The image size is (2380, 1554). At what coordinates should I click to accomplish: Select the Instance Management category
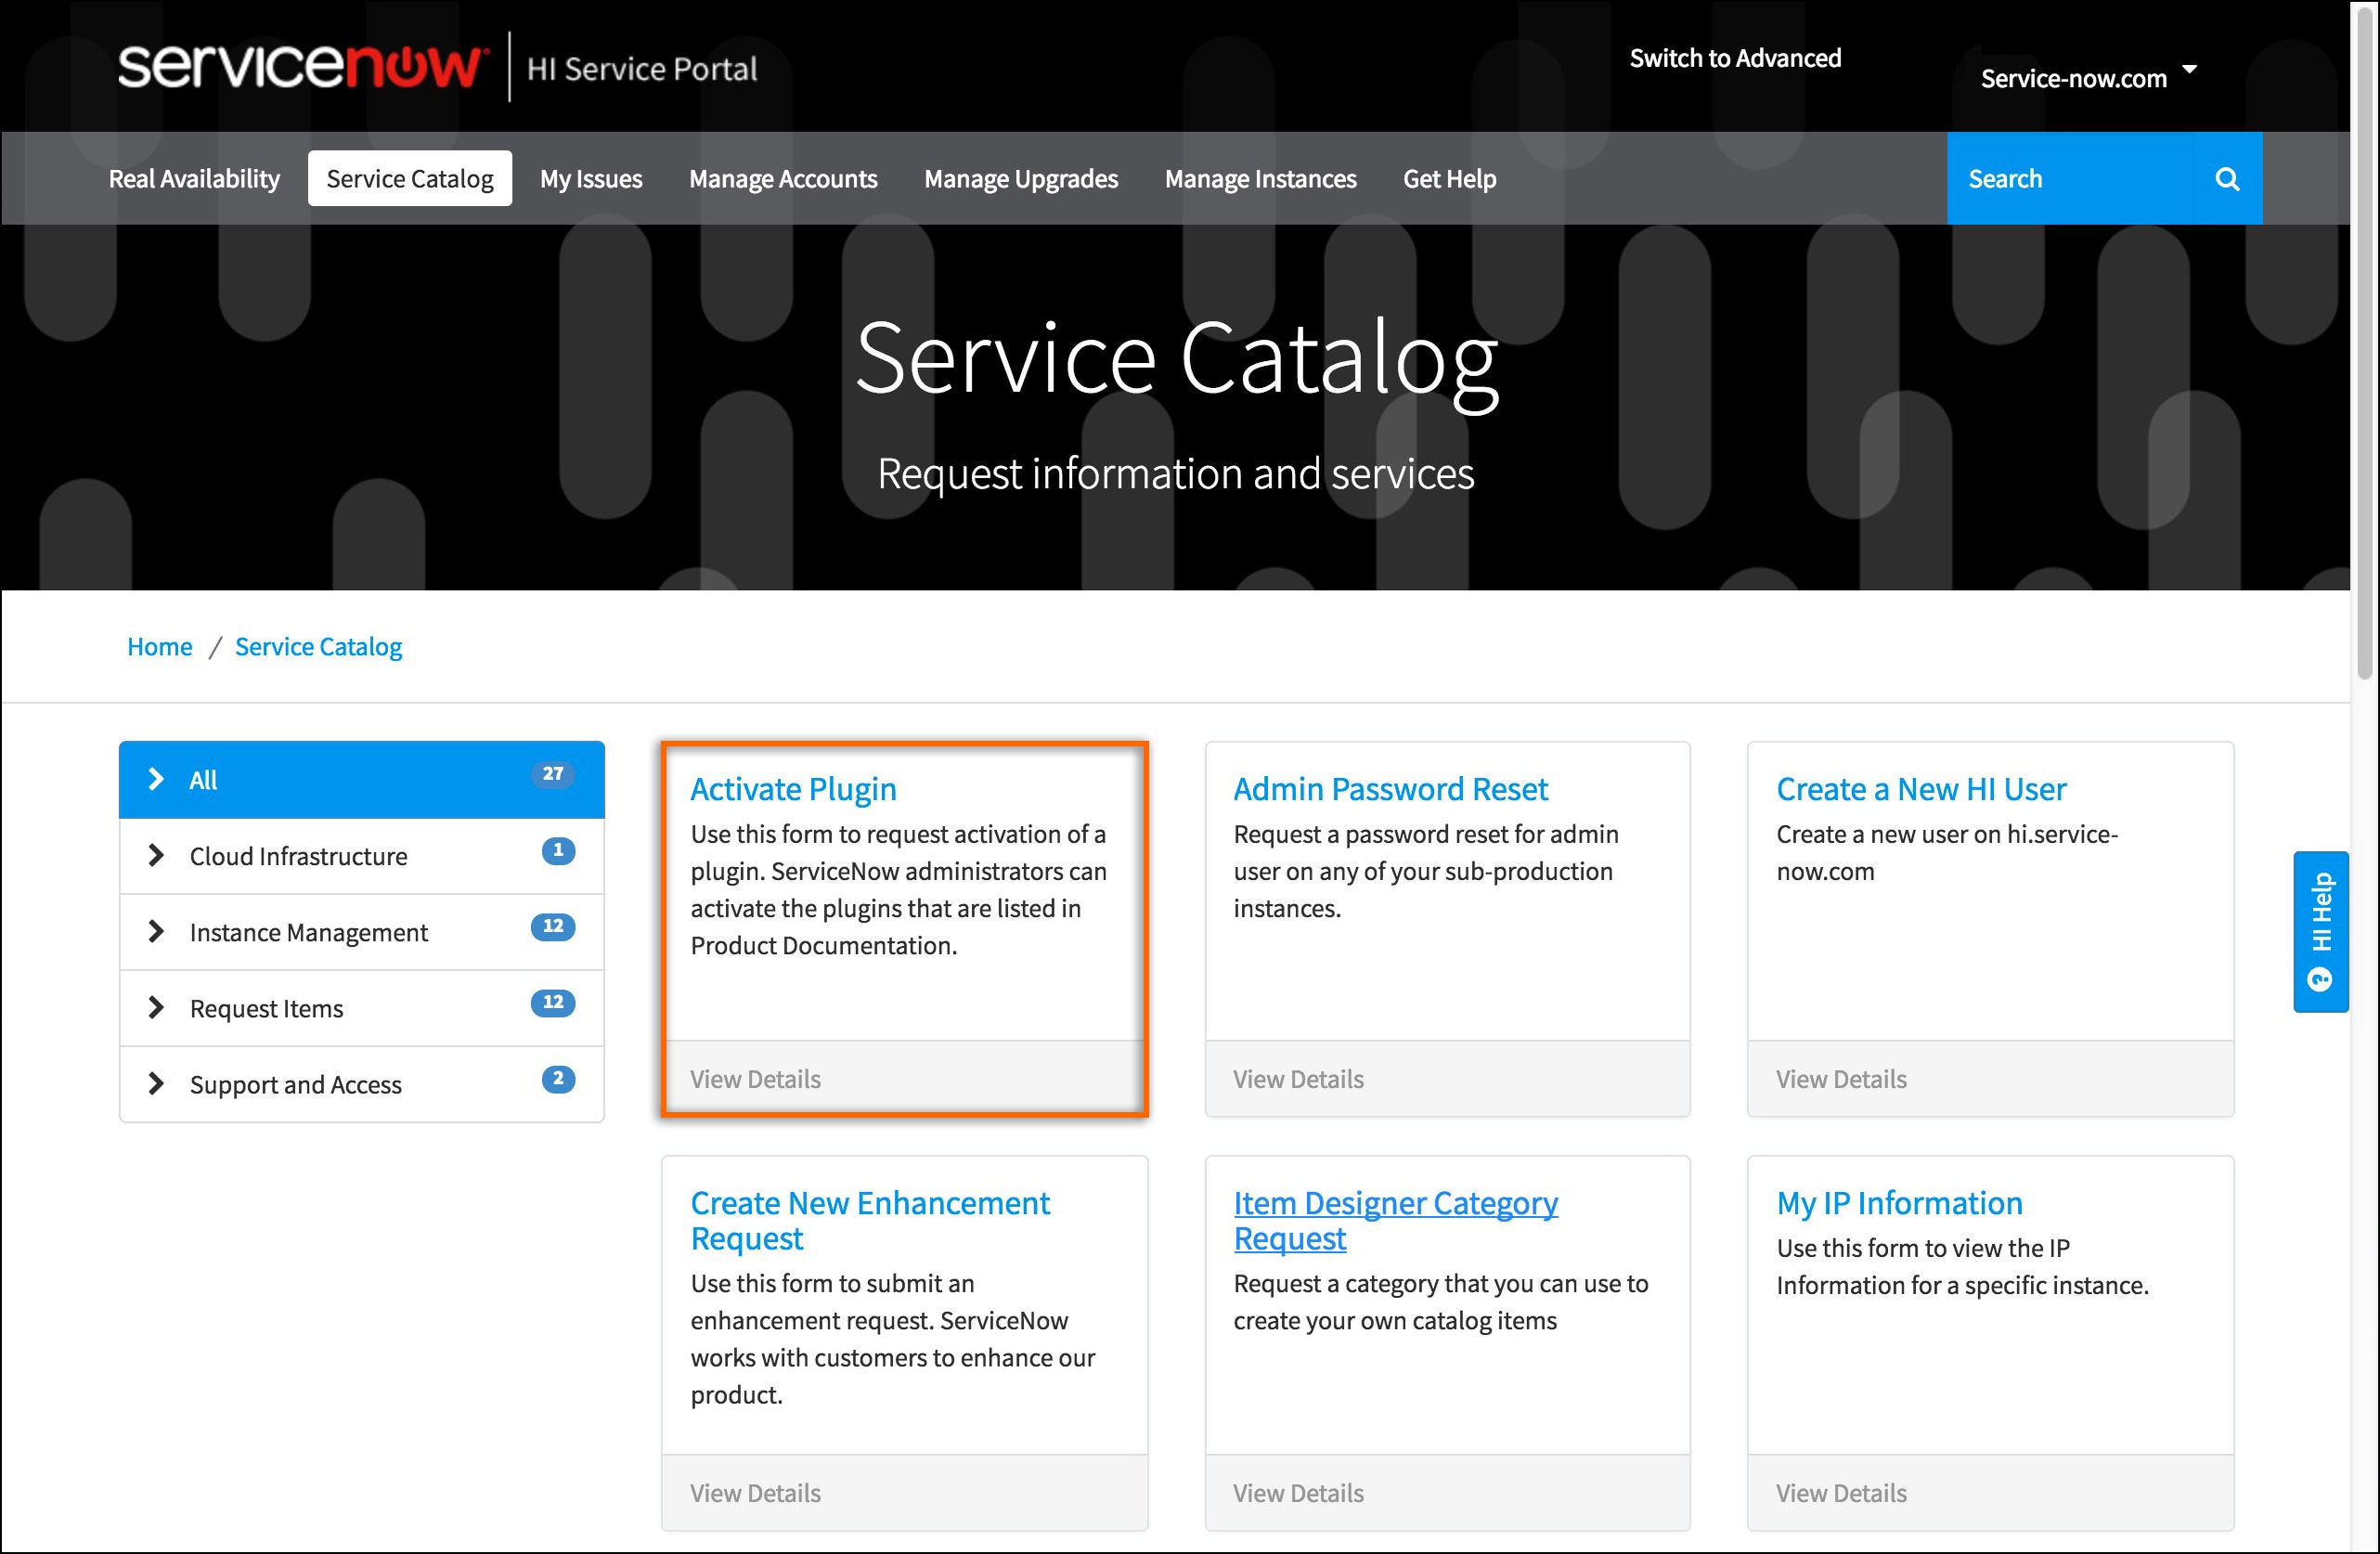361,932
